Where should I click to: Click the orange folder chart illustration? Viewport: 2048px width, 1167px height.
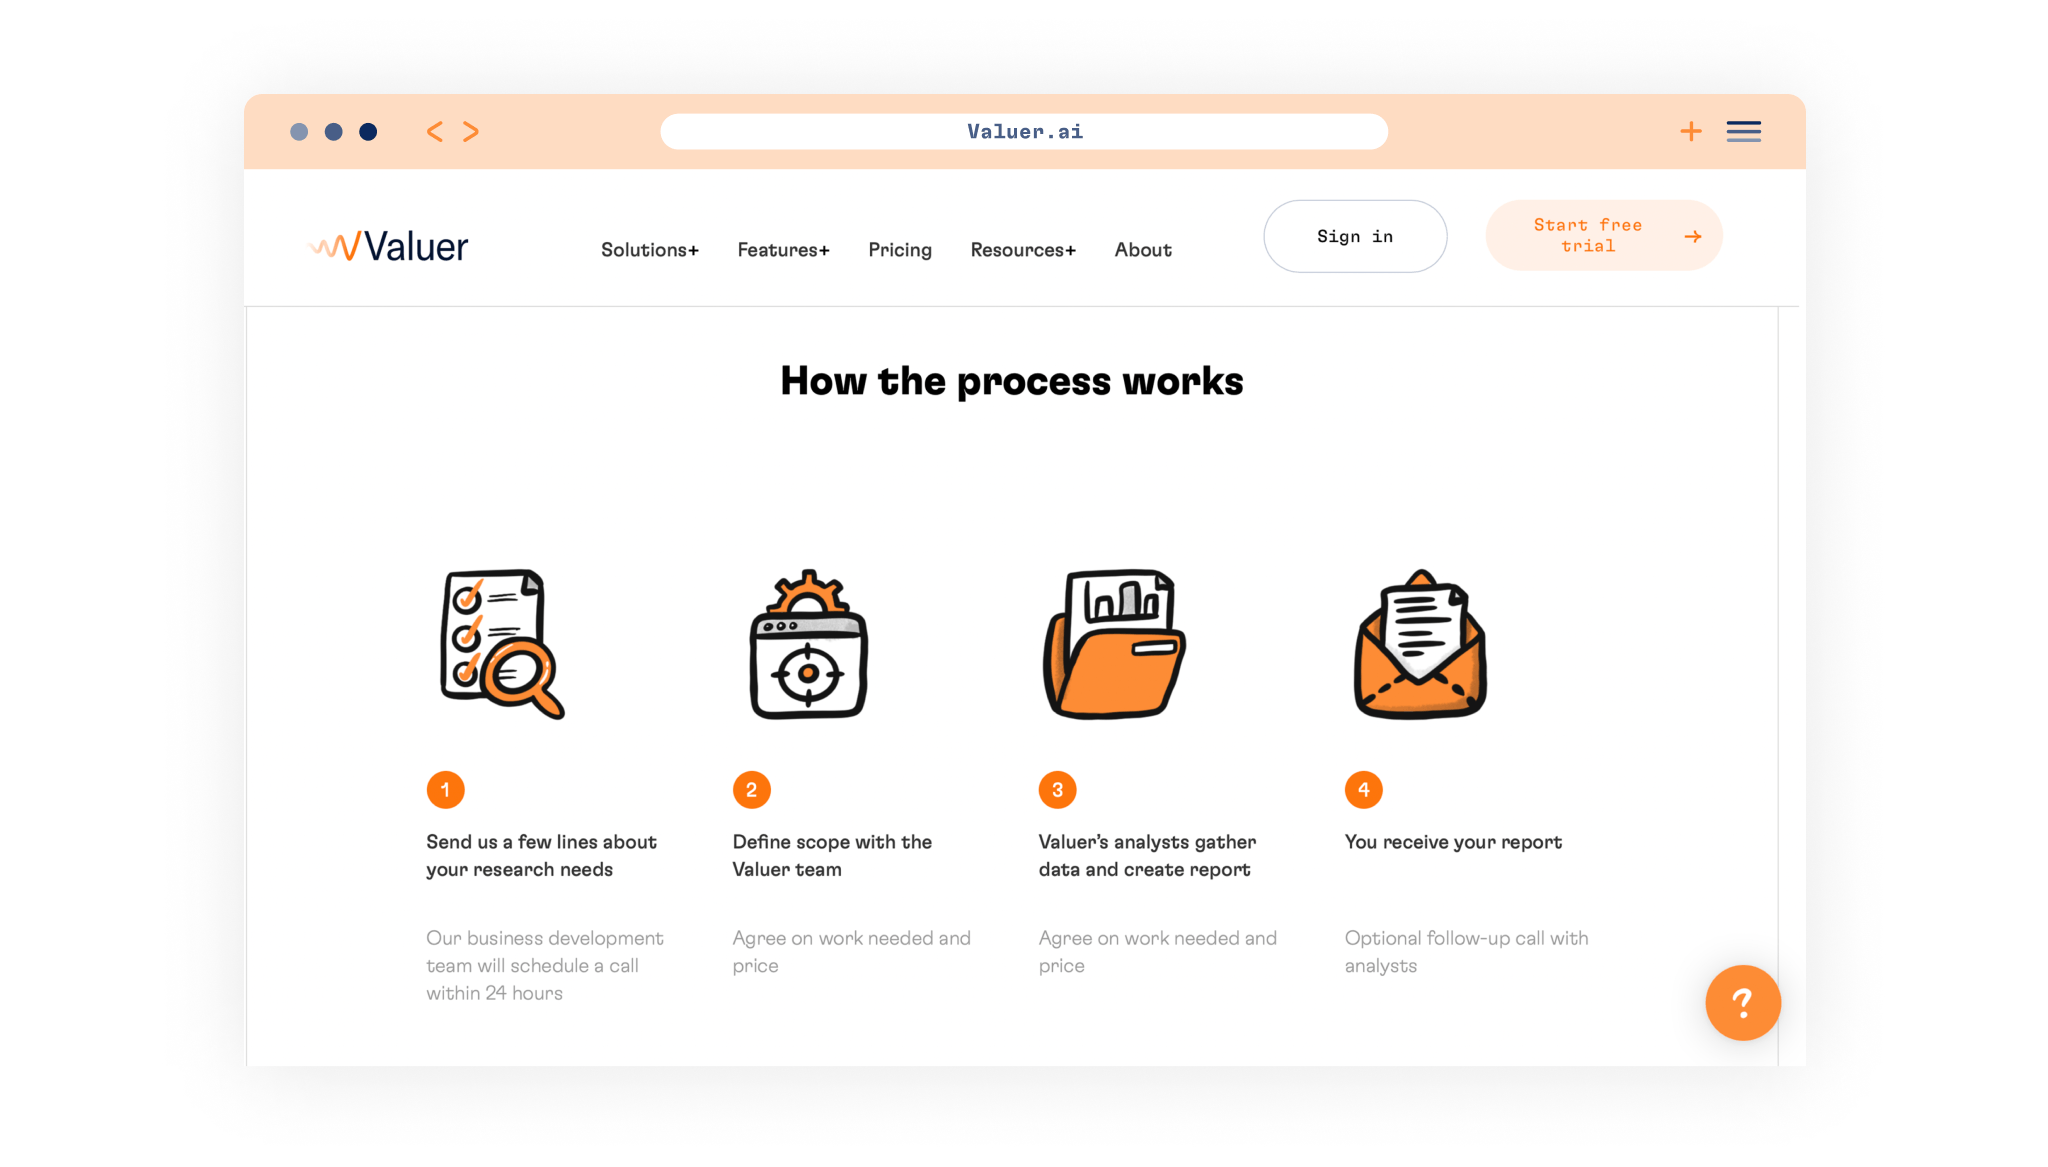(1114, 644)
